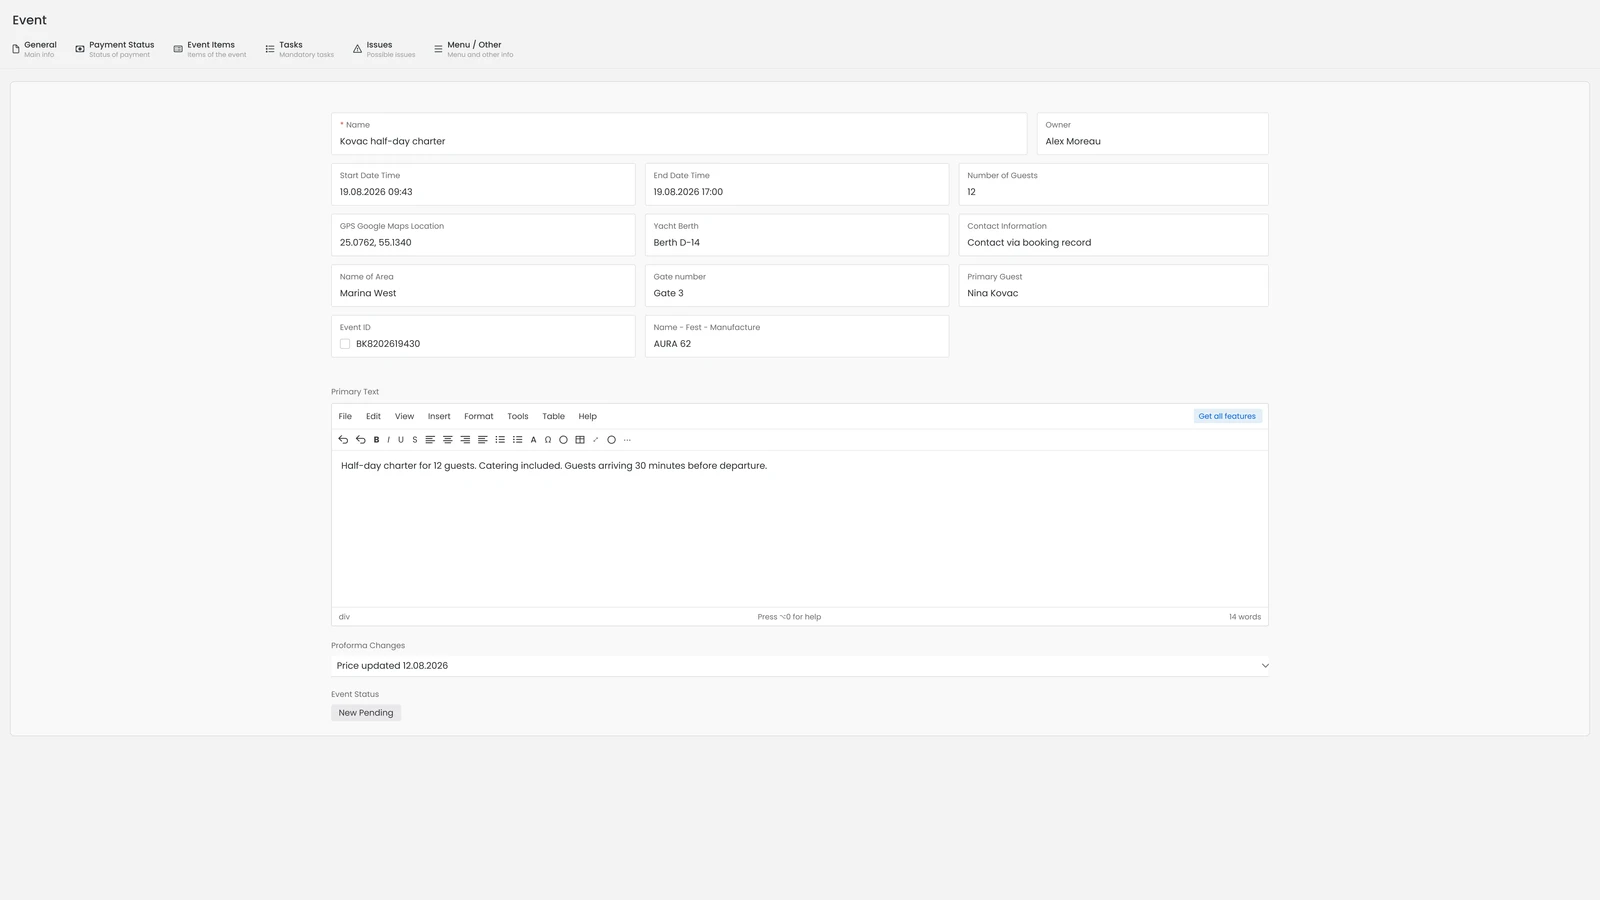The image size is (1600, 900).
Task: Focus the Start Date Time field
Action: click(x=483, y=185)
